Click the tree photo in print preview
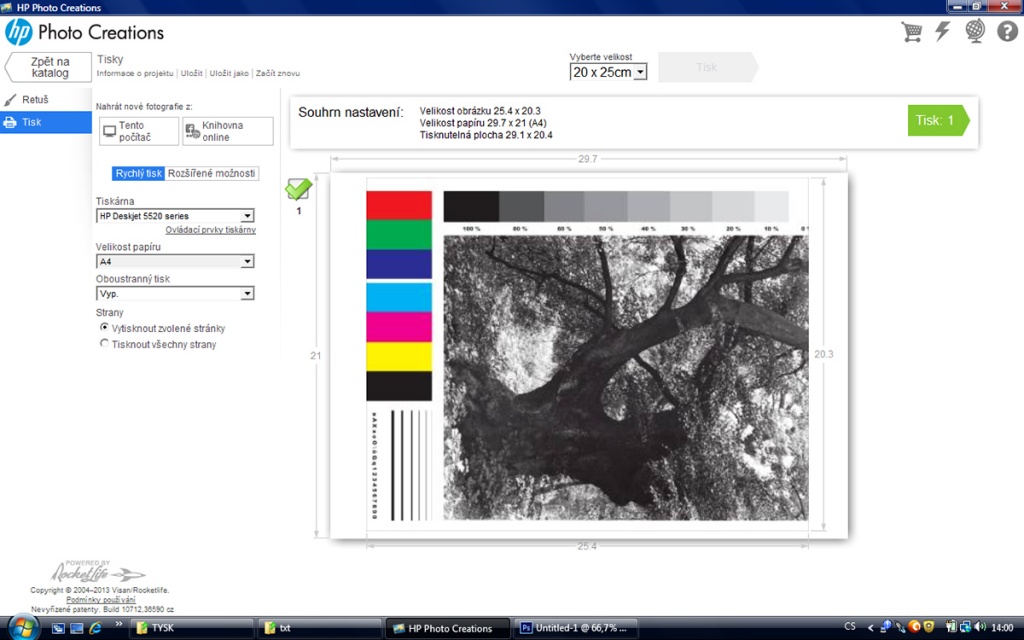The image size is (1024, 640). [626, 377]
